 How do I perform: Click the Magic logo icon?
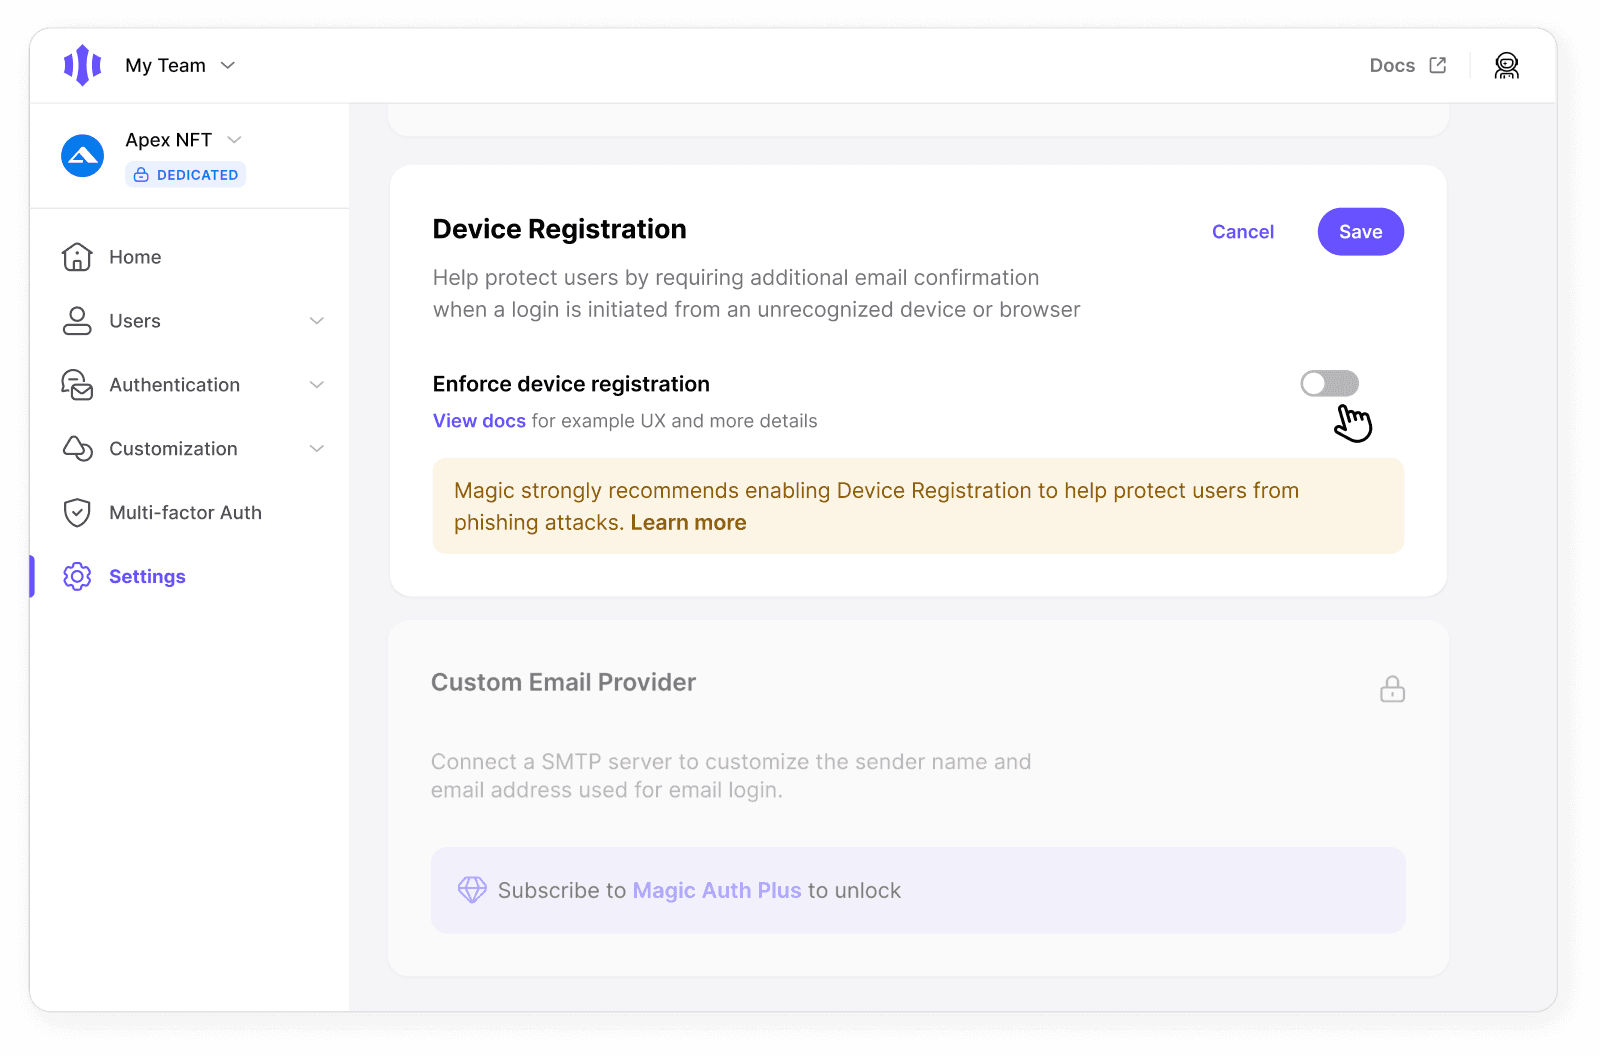click(83, 65)
